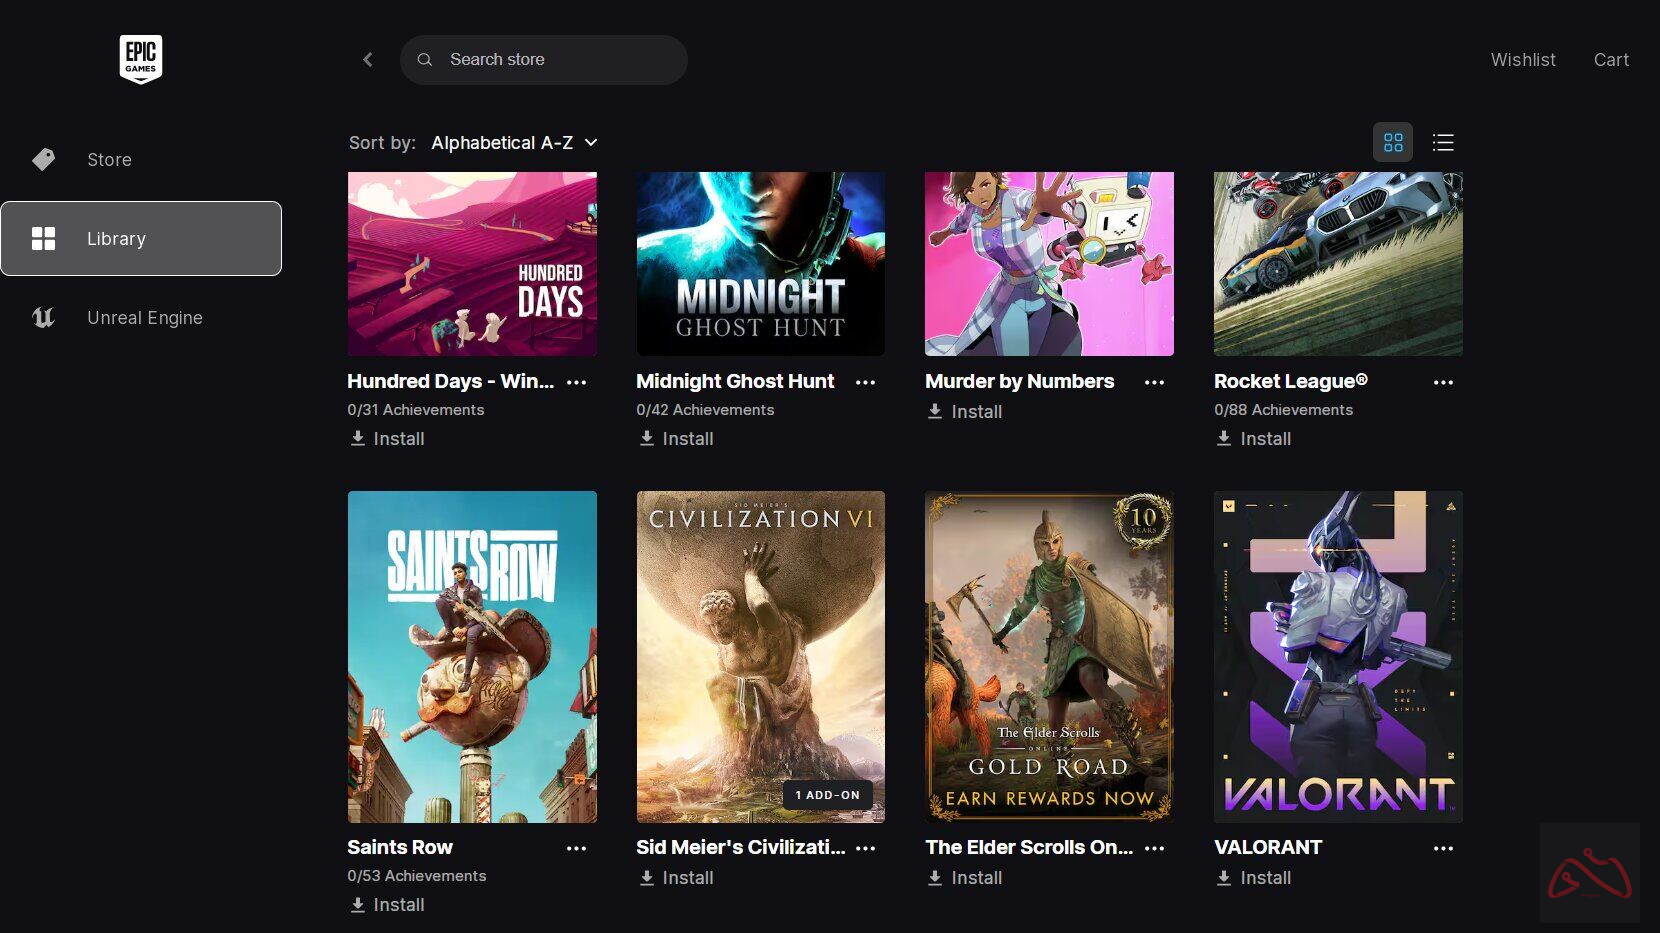The width and height of the screenshot is (1660, 933).
Task: Go back using the left chevron arrow
Action: (368, 60)
